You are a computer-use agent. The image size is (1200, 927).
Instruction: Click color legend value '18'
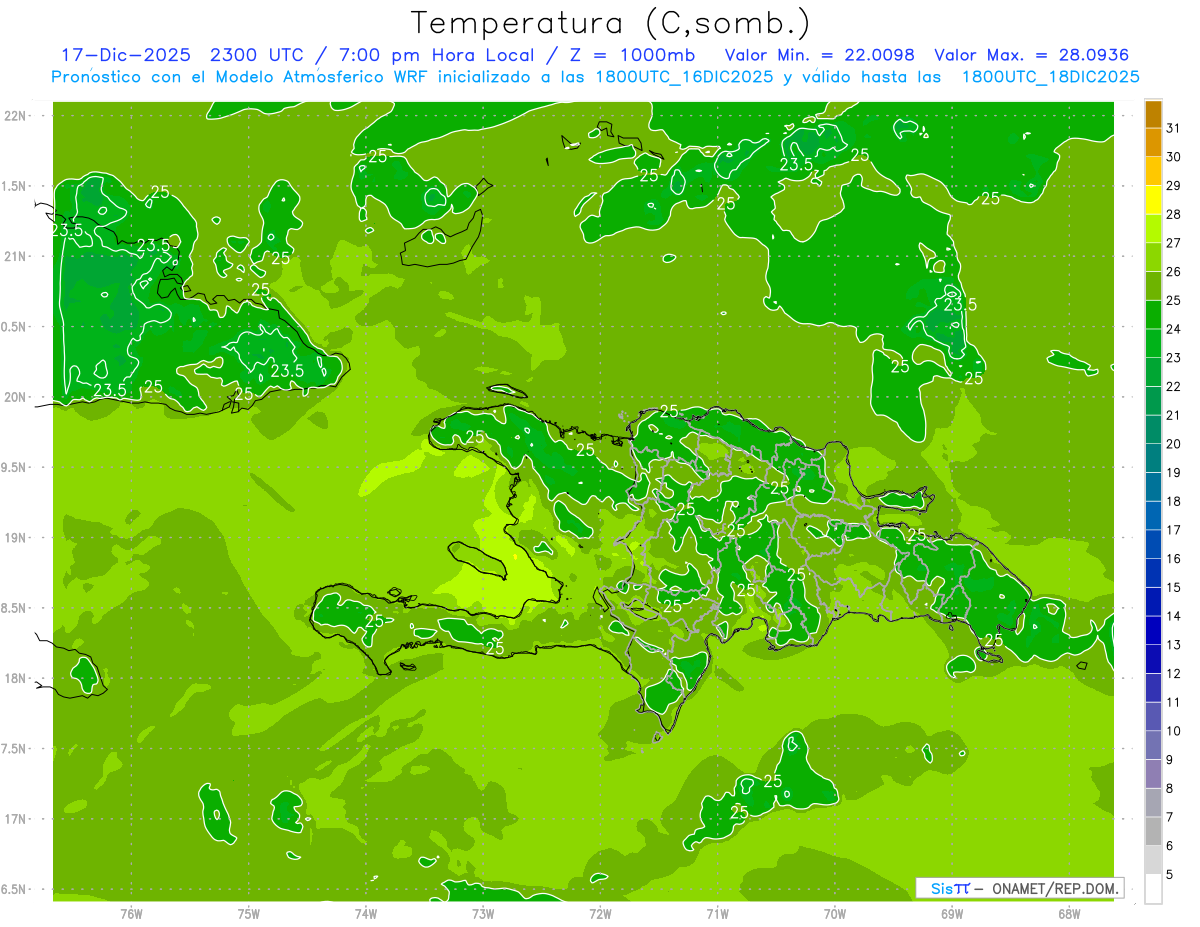[1174, 501]
